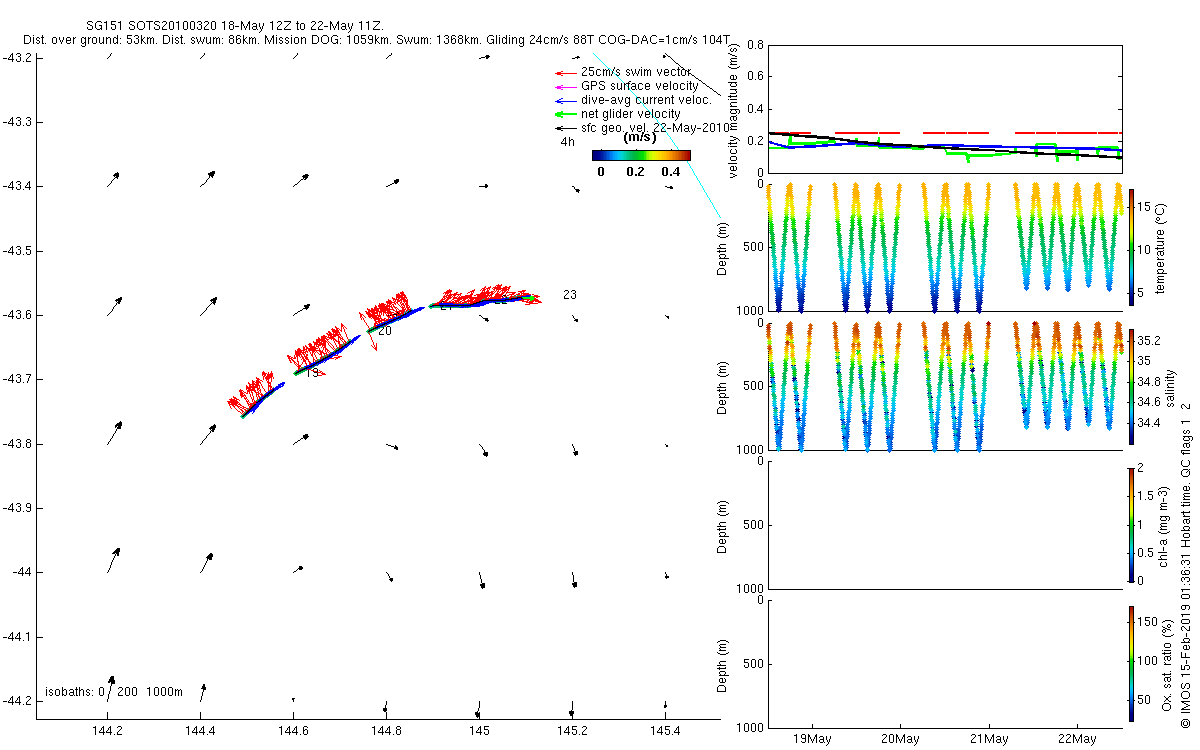Screen dimensions: 1200x750
Task: Click track day marker 23 on map
Action: coord(570,295)
